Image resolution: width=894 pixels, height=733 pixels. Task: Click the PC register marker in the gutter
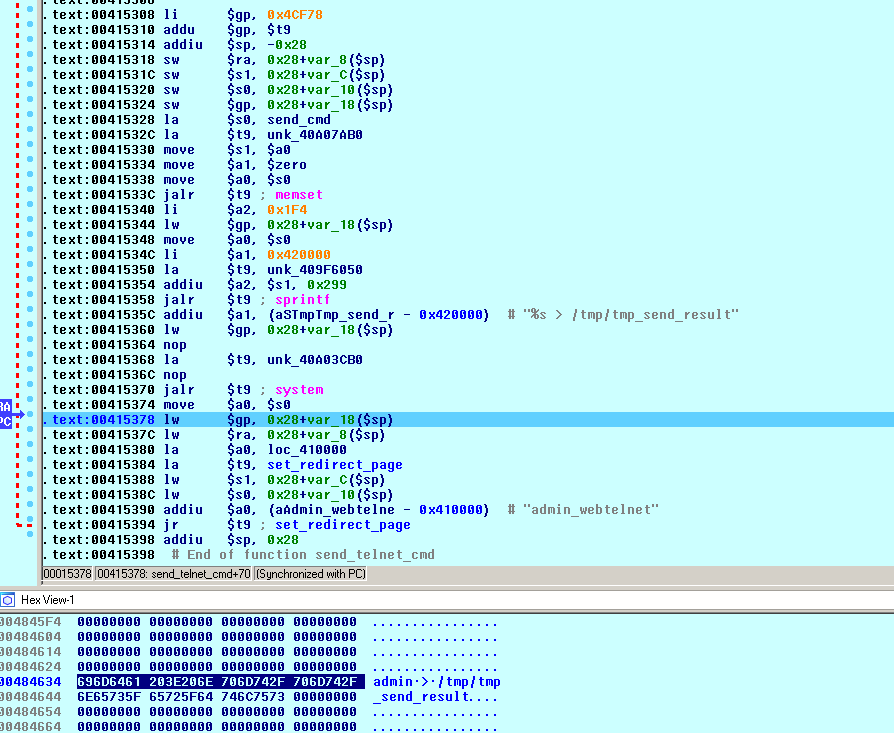point(6,422)
